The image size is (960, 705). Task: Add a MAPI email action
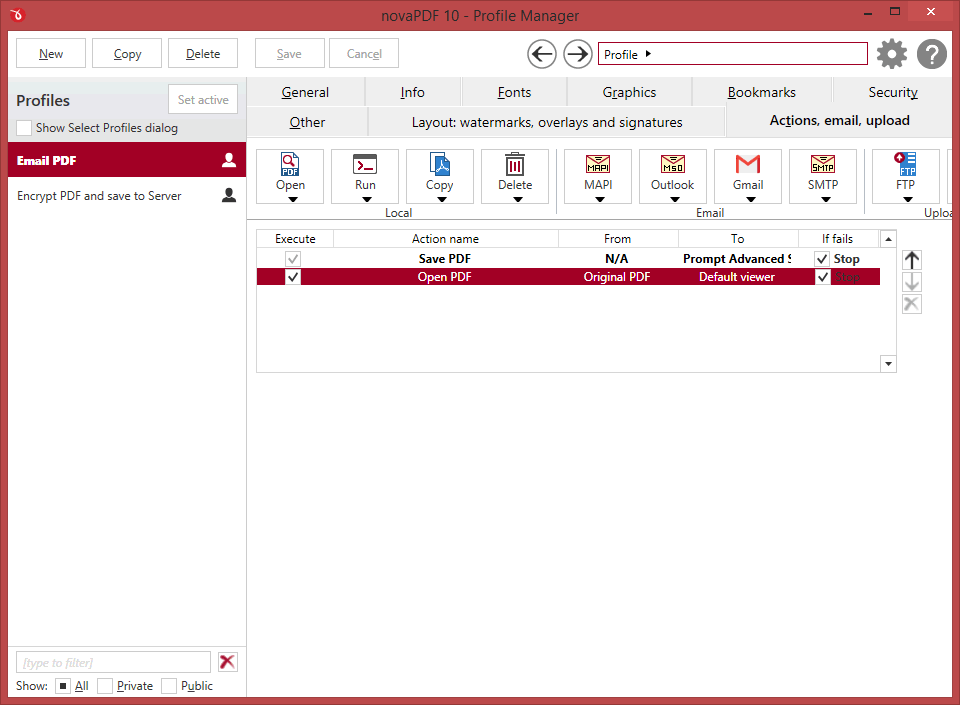click(598, 176)
